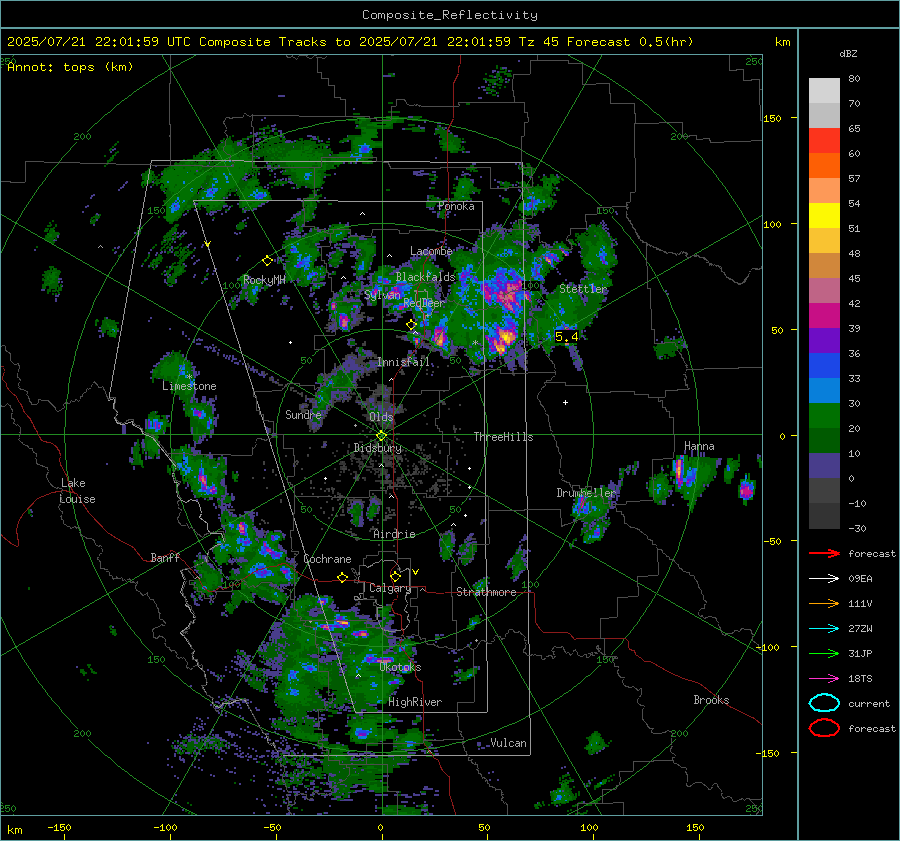Image resolution: width=900 pixels, height=841 pixels.
Task: Click the RedDeer city label
Action: point(424,303)
